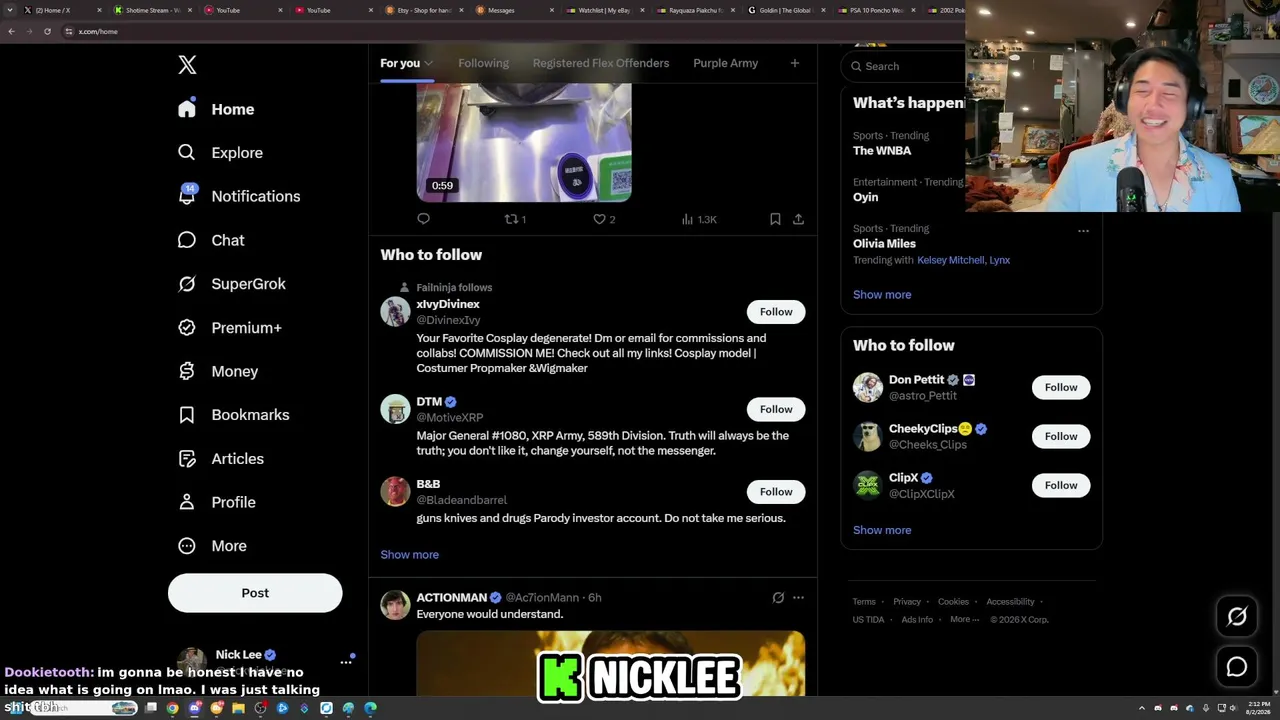Follow DTM @MotiveXRP
Image resolution: width=1280 pixels, height=720 pixels.
click(776, 409)
